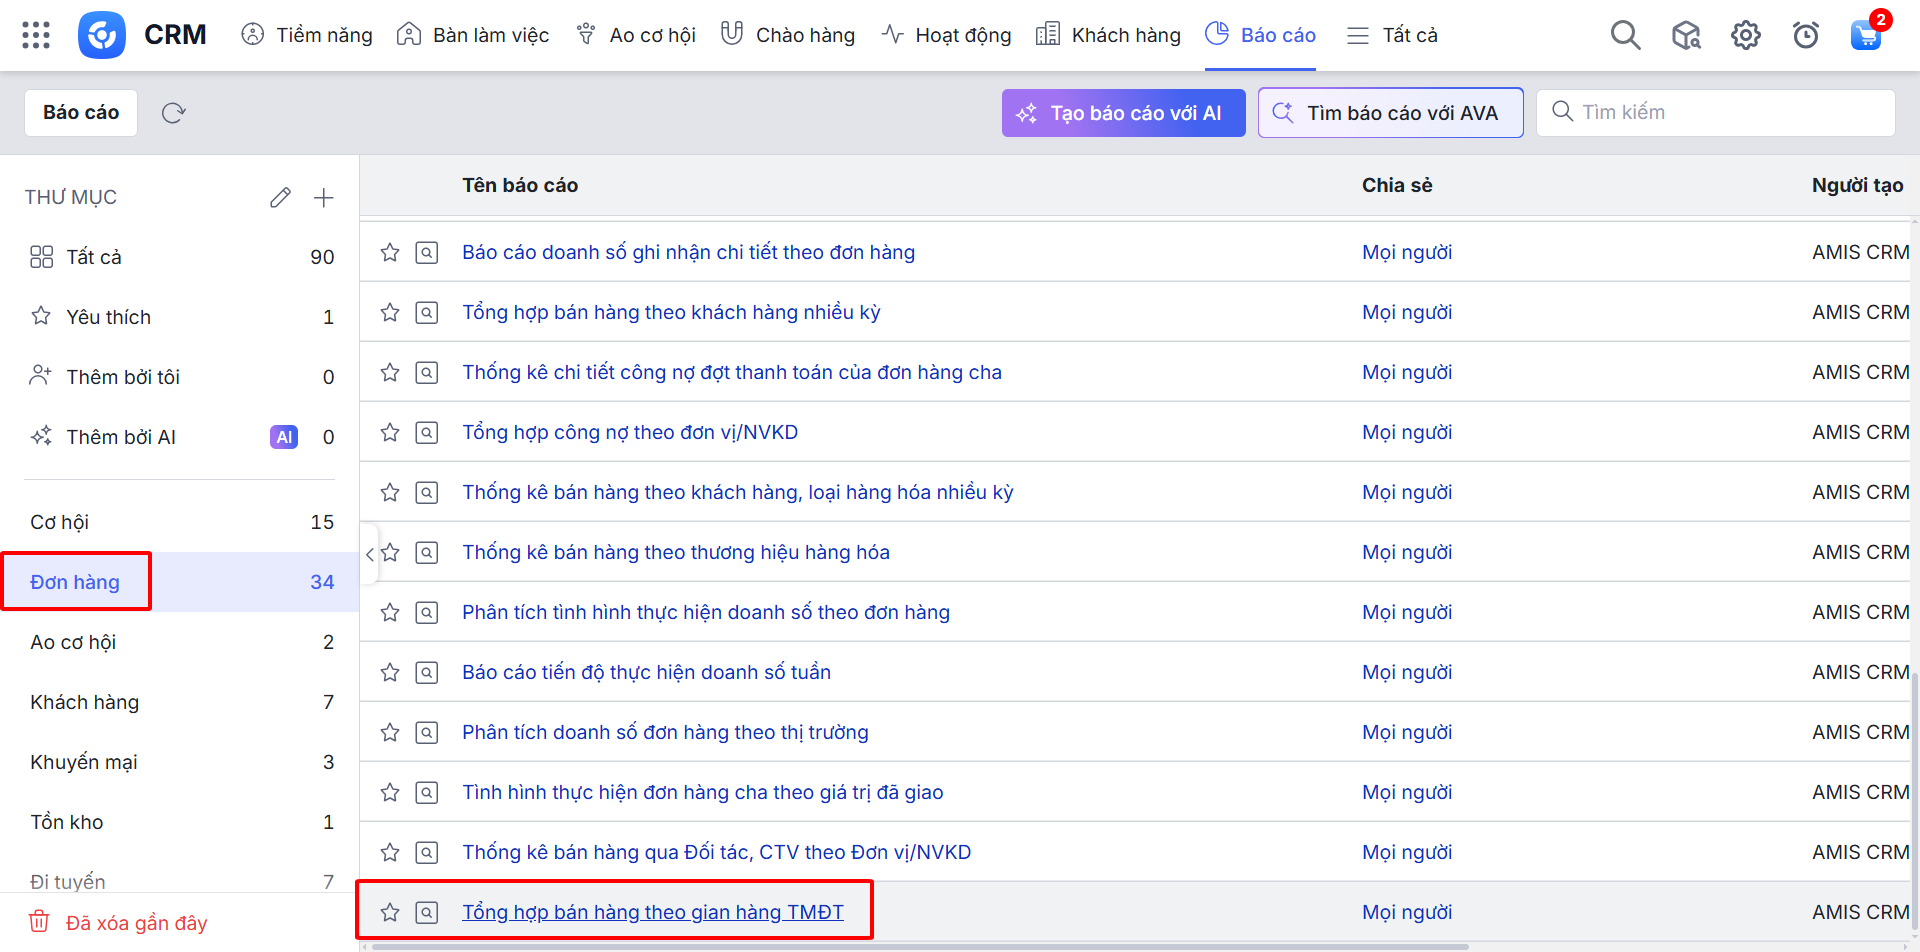Image resolution: width=1920 pixels, height=952 pixels.
Task: Go to the Hoạt động tab
Action: tap(946, 35)
